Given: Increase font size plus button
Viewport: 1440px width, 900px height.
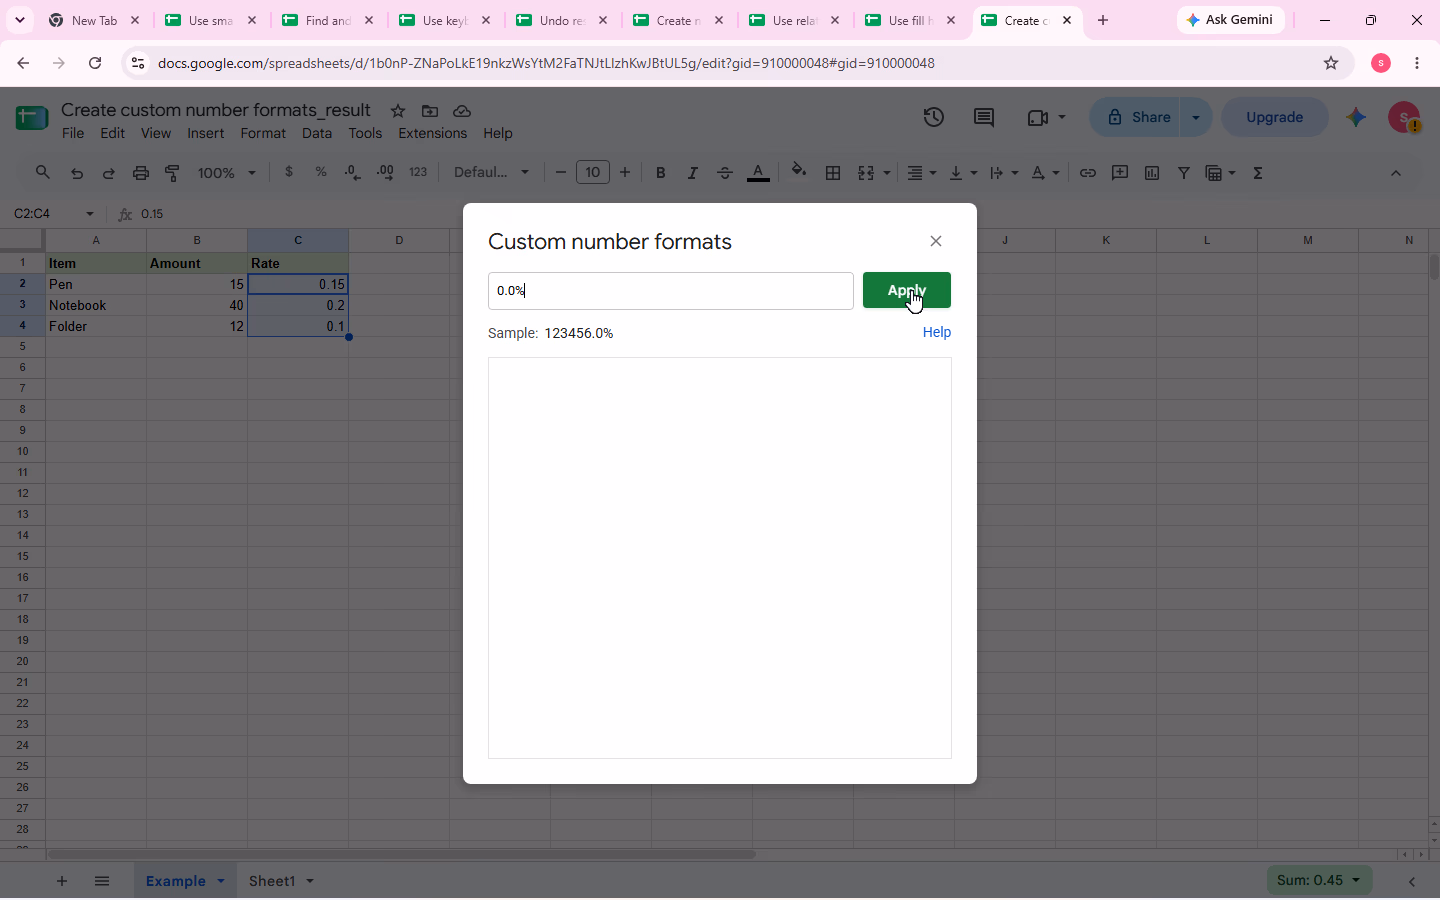Looking at the screenshot, I should click(625, 173).
